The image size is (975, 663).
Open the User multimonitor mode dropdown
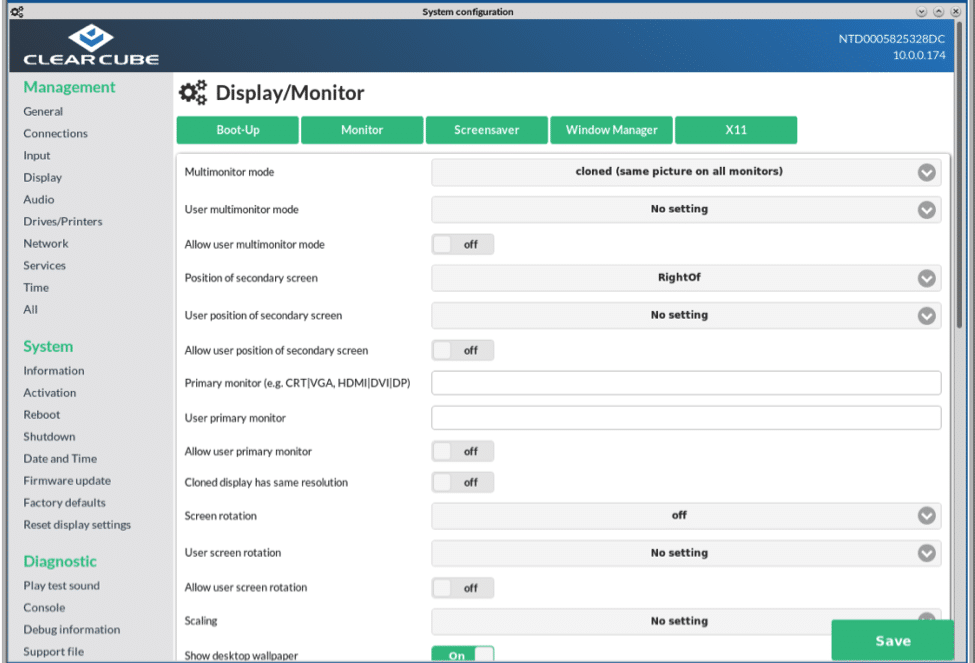[x=686, y=210]
